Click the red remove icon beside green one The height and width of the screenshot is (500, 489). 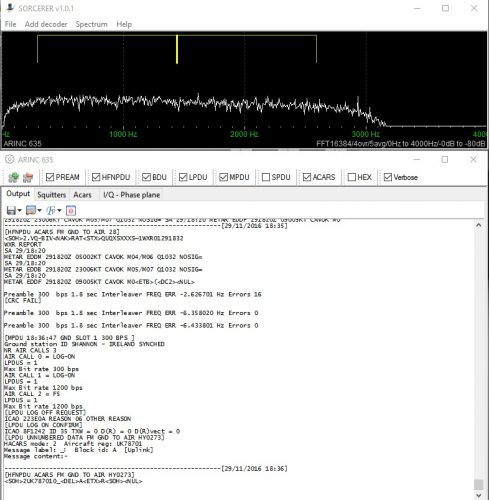click(28, 177)
